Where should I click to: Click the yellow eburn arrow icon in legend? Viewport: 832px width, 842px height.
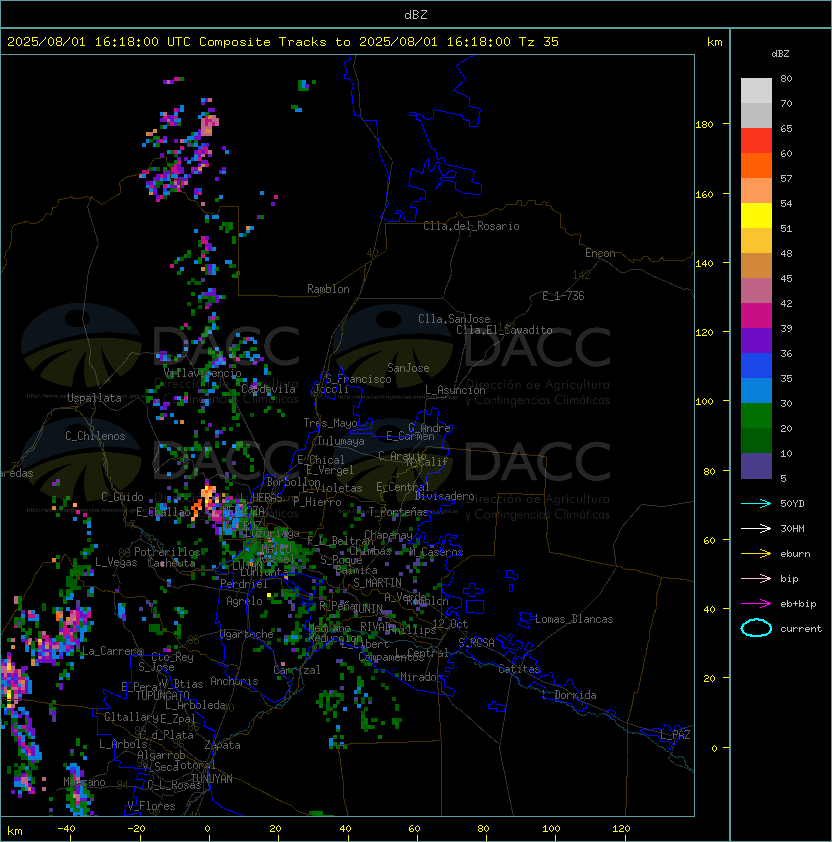point(756,554)
